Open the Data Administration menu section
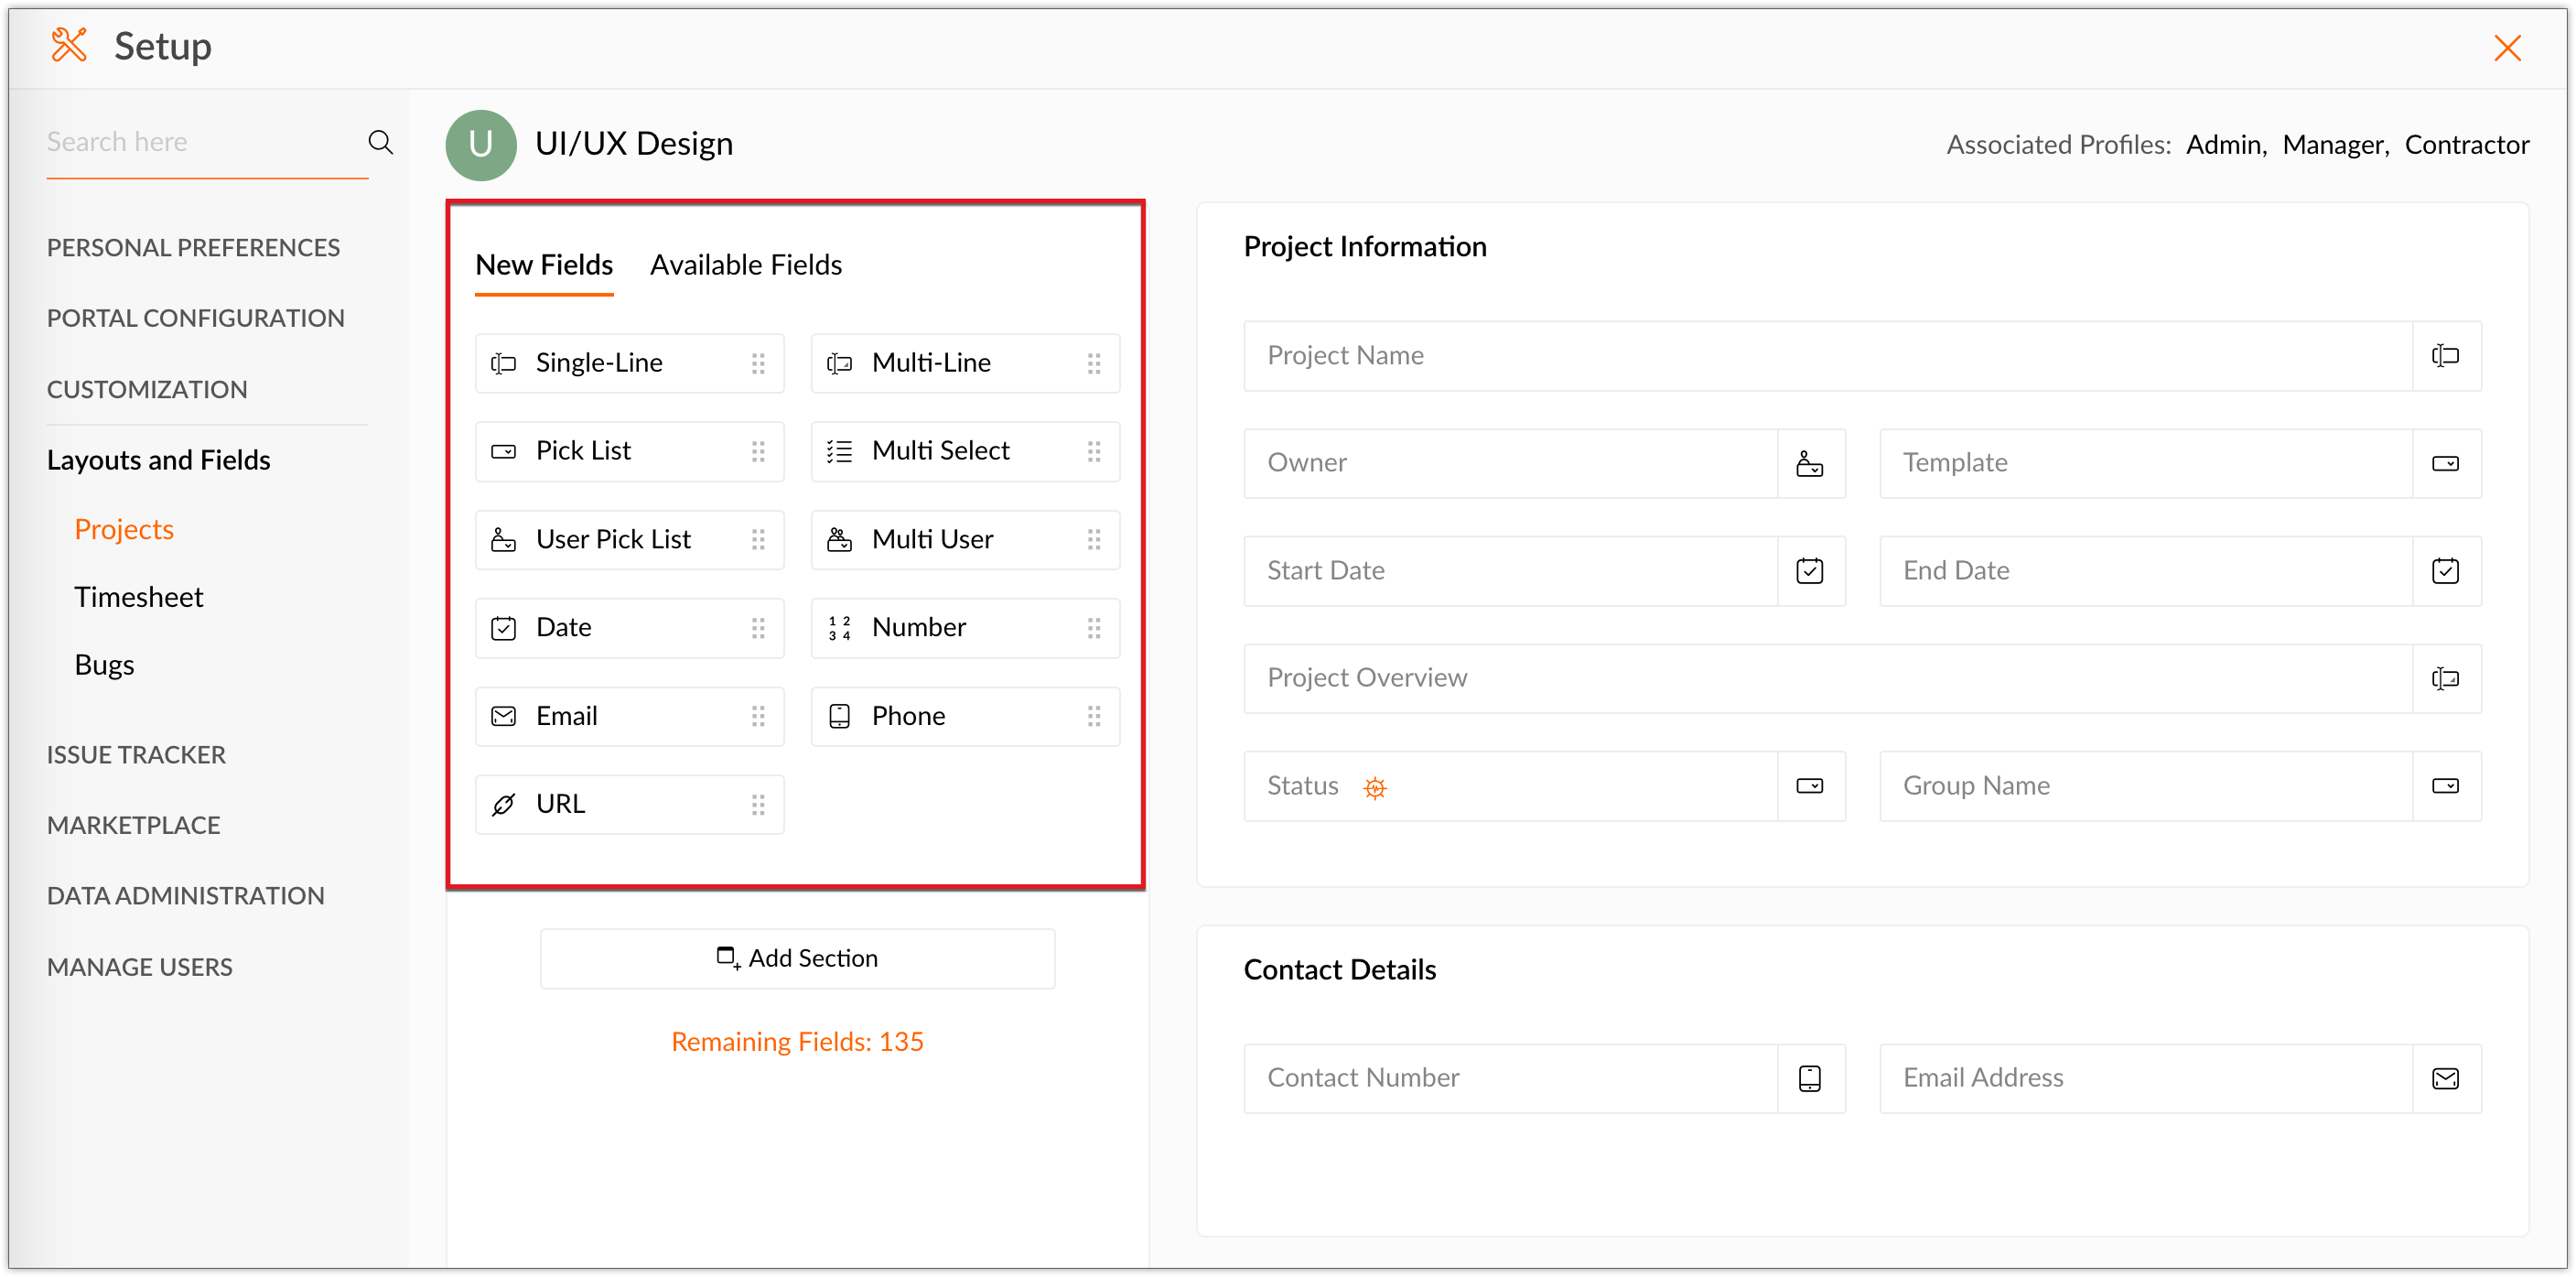The width and height of the screenshot is (2576, 1277). tap(185, 895)
